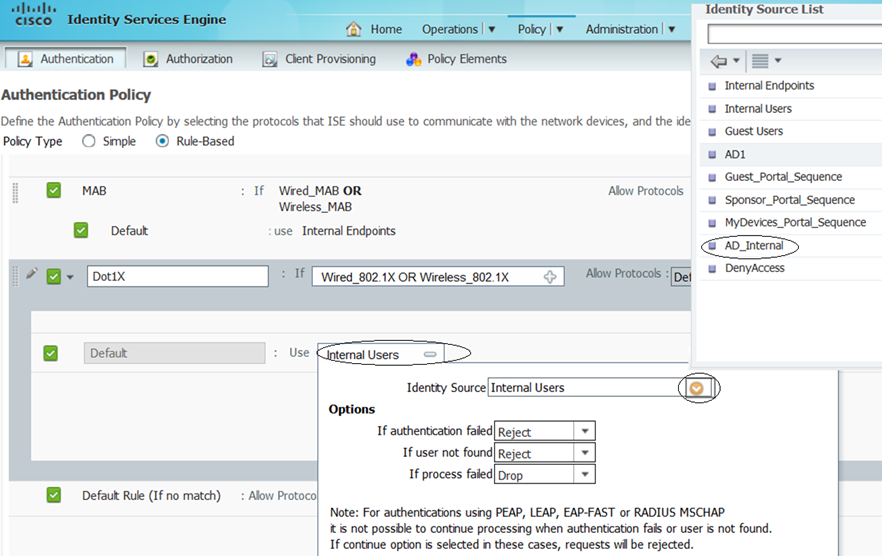Select the Simple policy type radio button
The image size is (882, 556).
click(89, 141)
